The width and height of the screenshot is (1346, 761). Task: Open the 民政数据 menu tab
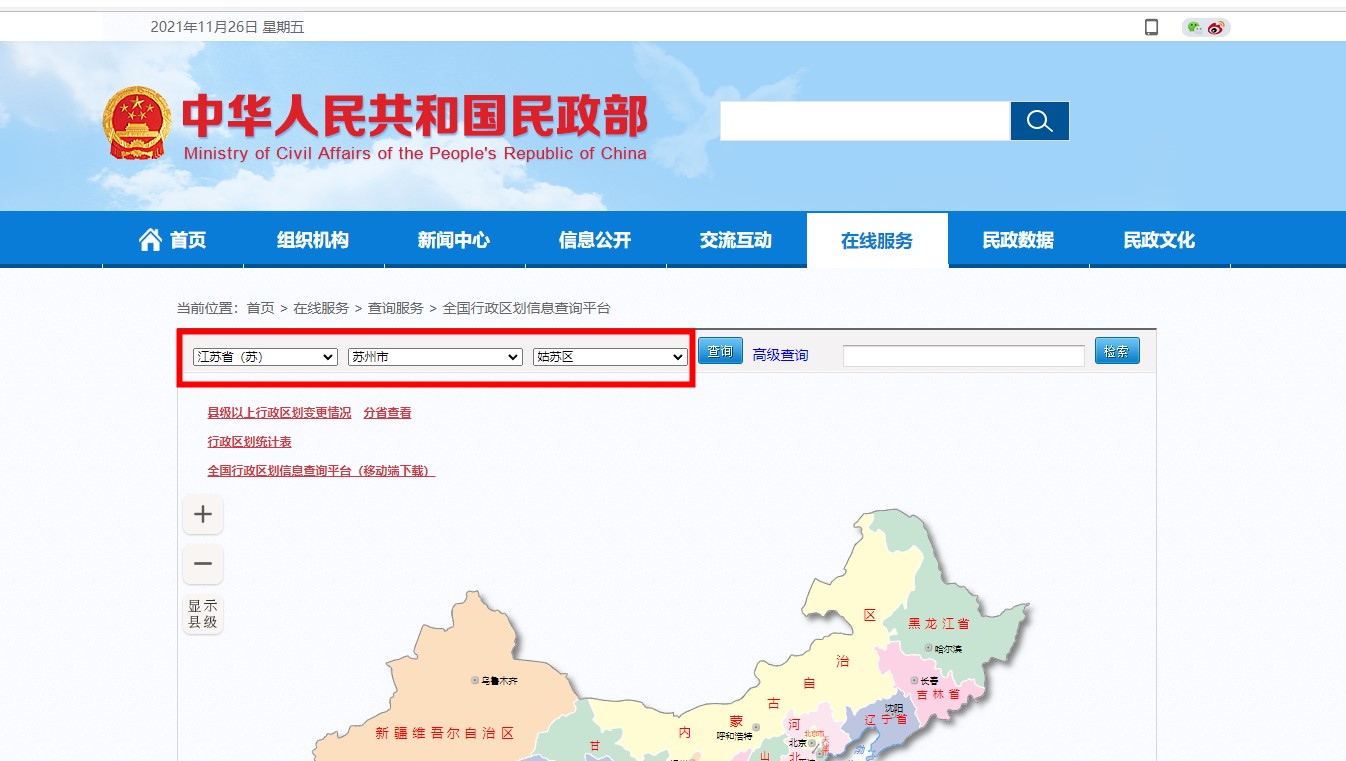coord(1018,240)
